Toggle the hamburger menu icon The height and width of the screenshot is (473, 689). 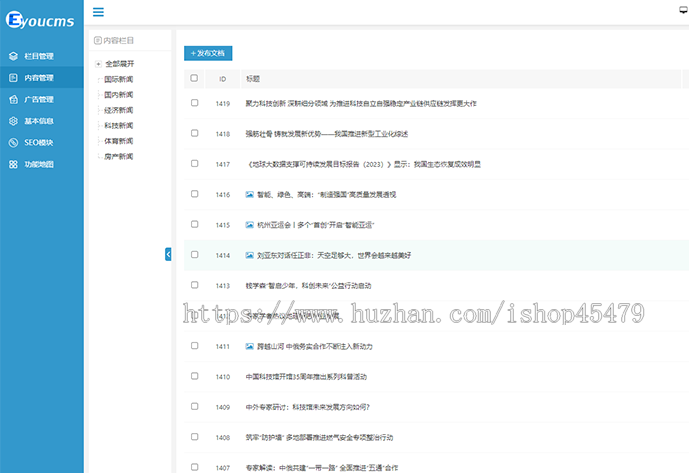pos(98,12)
